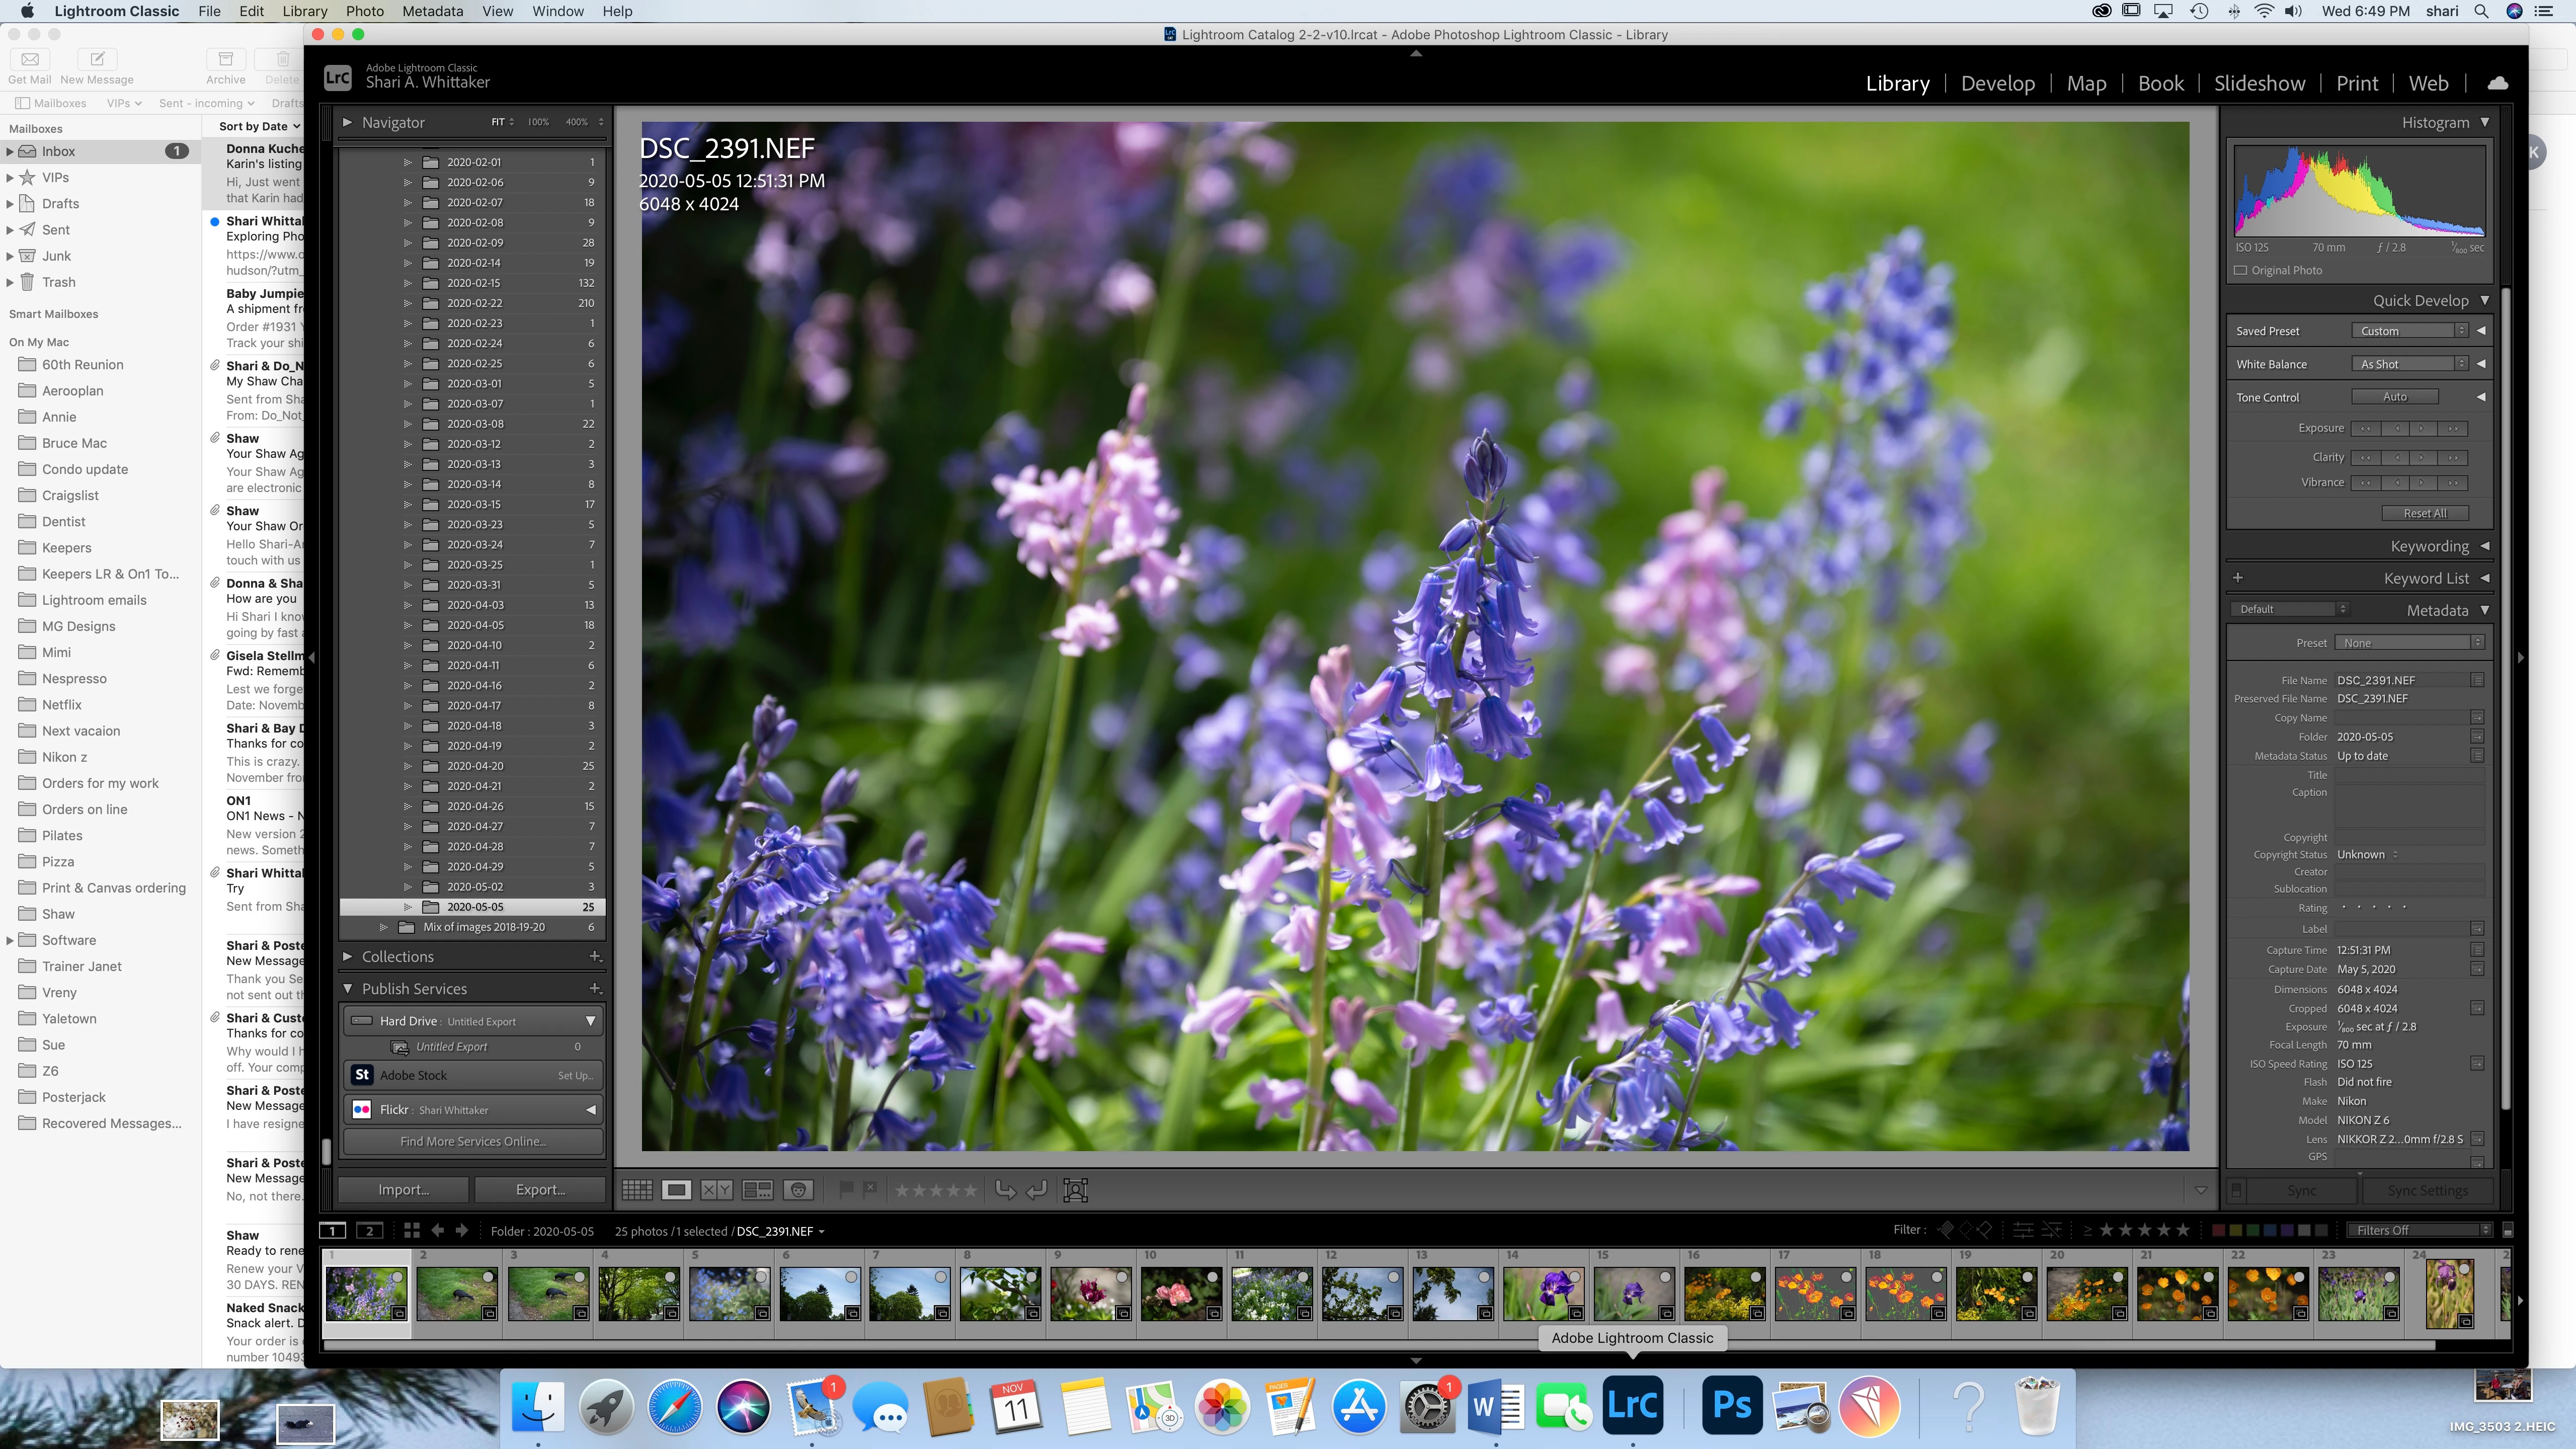
Task: Rotate photo clockwise in toolbar
Action: [x=1037, y=1190]
